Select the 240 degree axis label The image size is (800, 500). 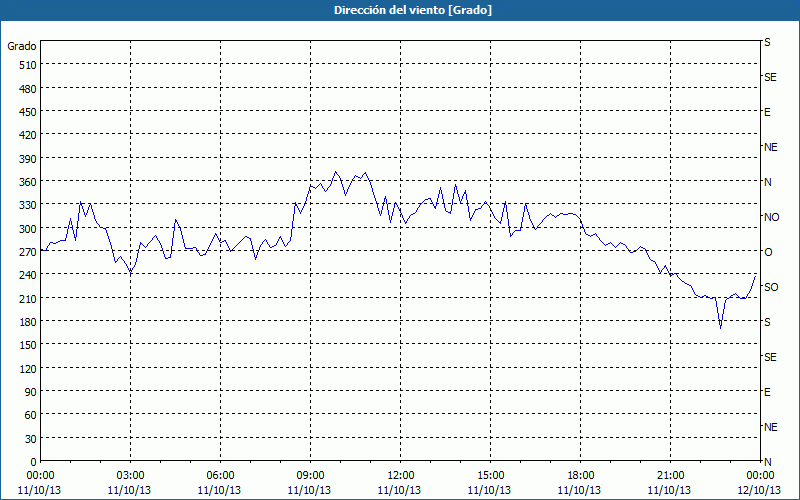pyautogui.click(x=29, y=276)
